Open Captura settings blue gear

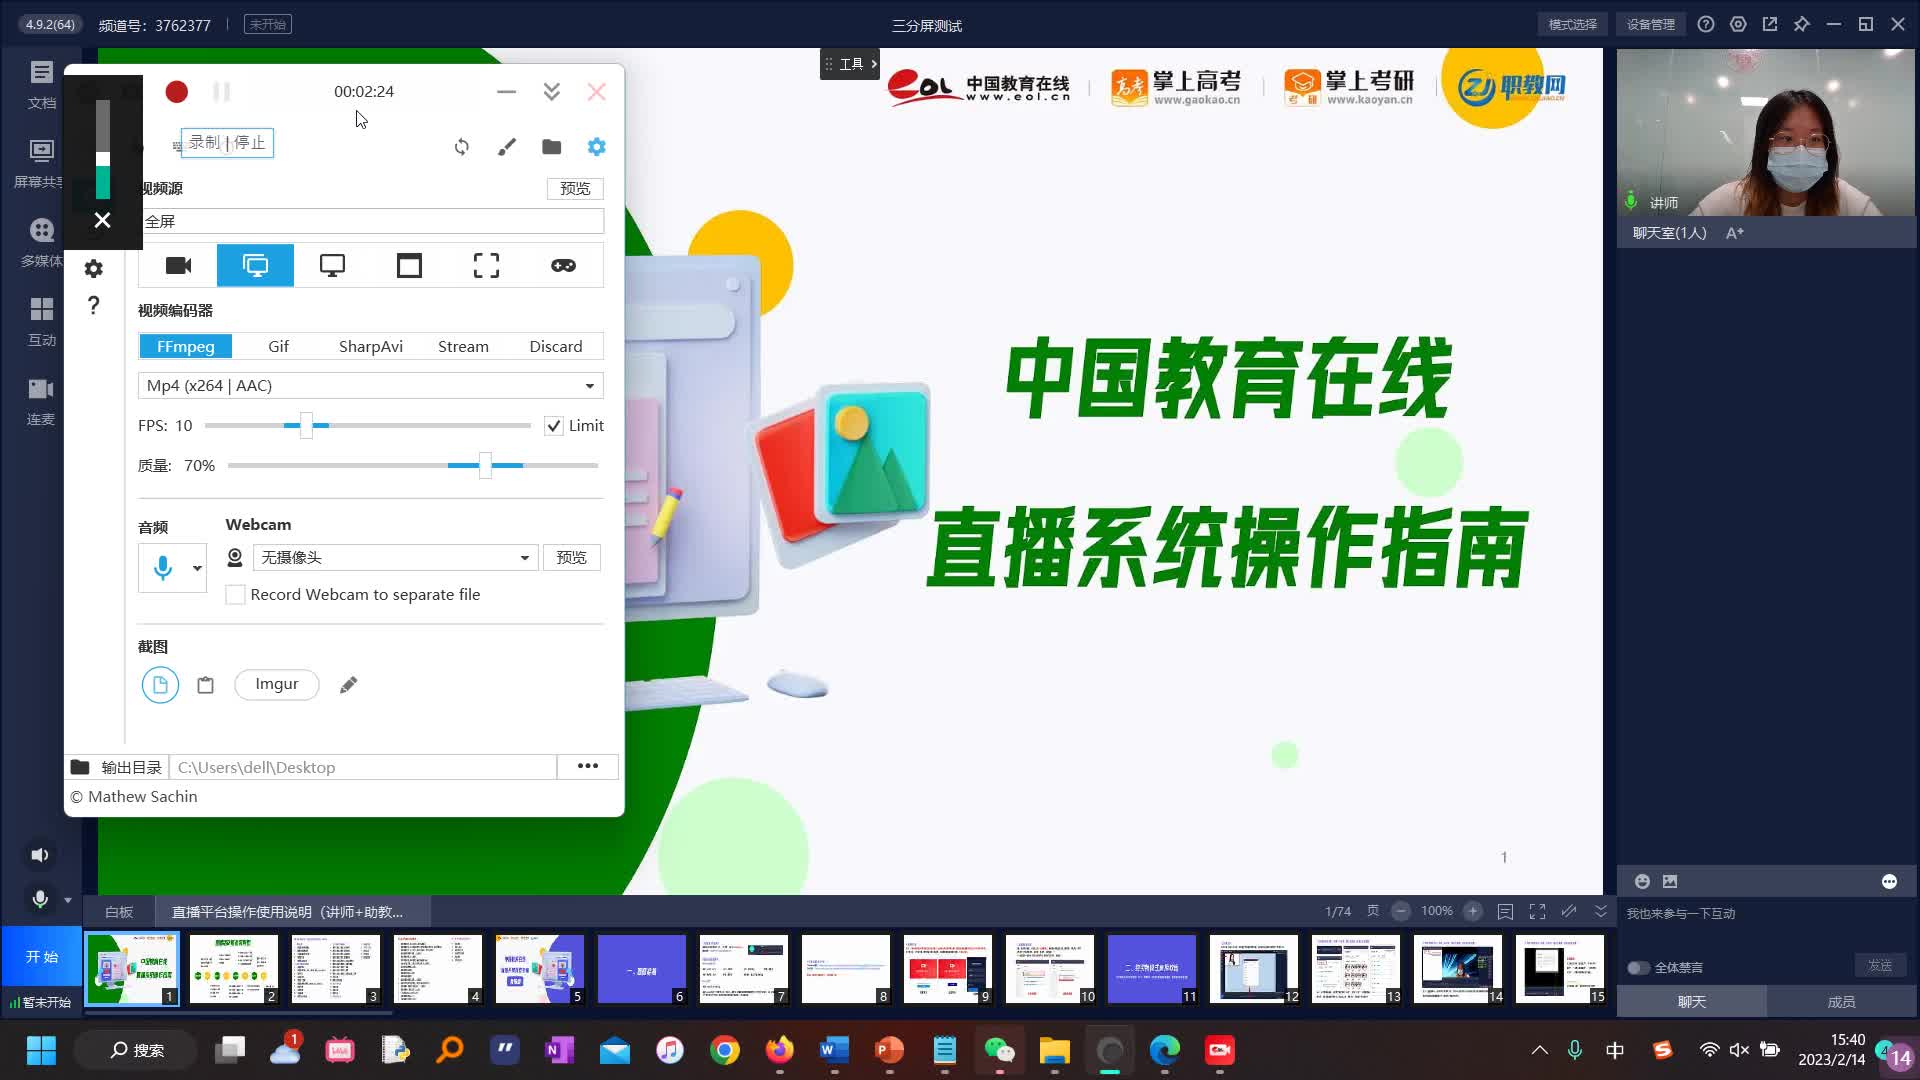(x=597, y=147)
